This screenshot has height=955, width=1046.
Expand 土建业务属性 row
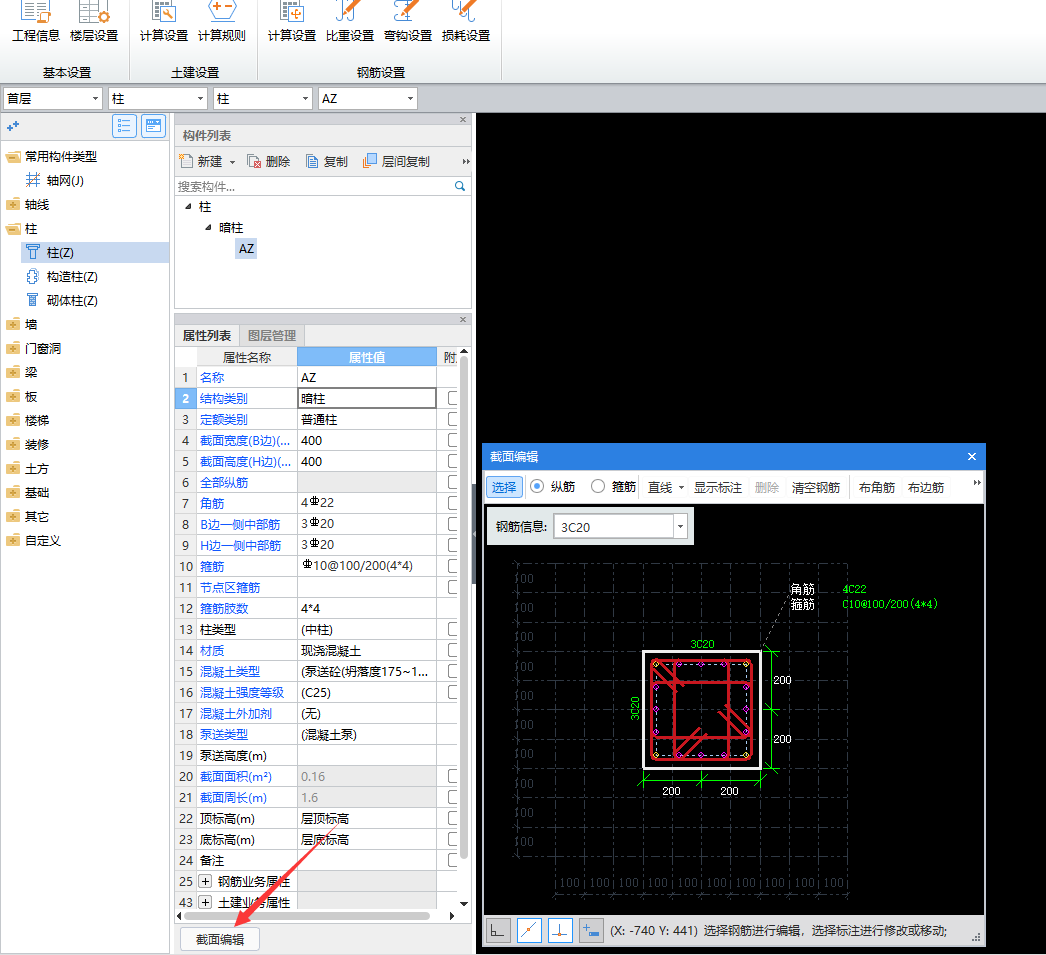coord(205,902)
